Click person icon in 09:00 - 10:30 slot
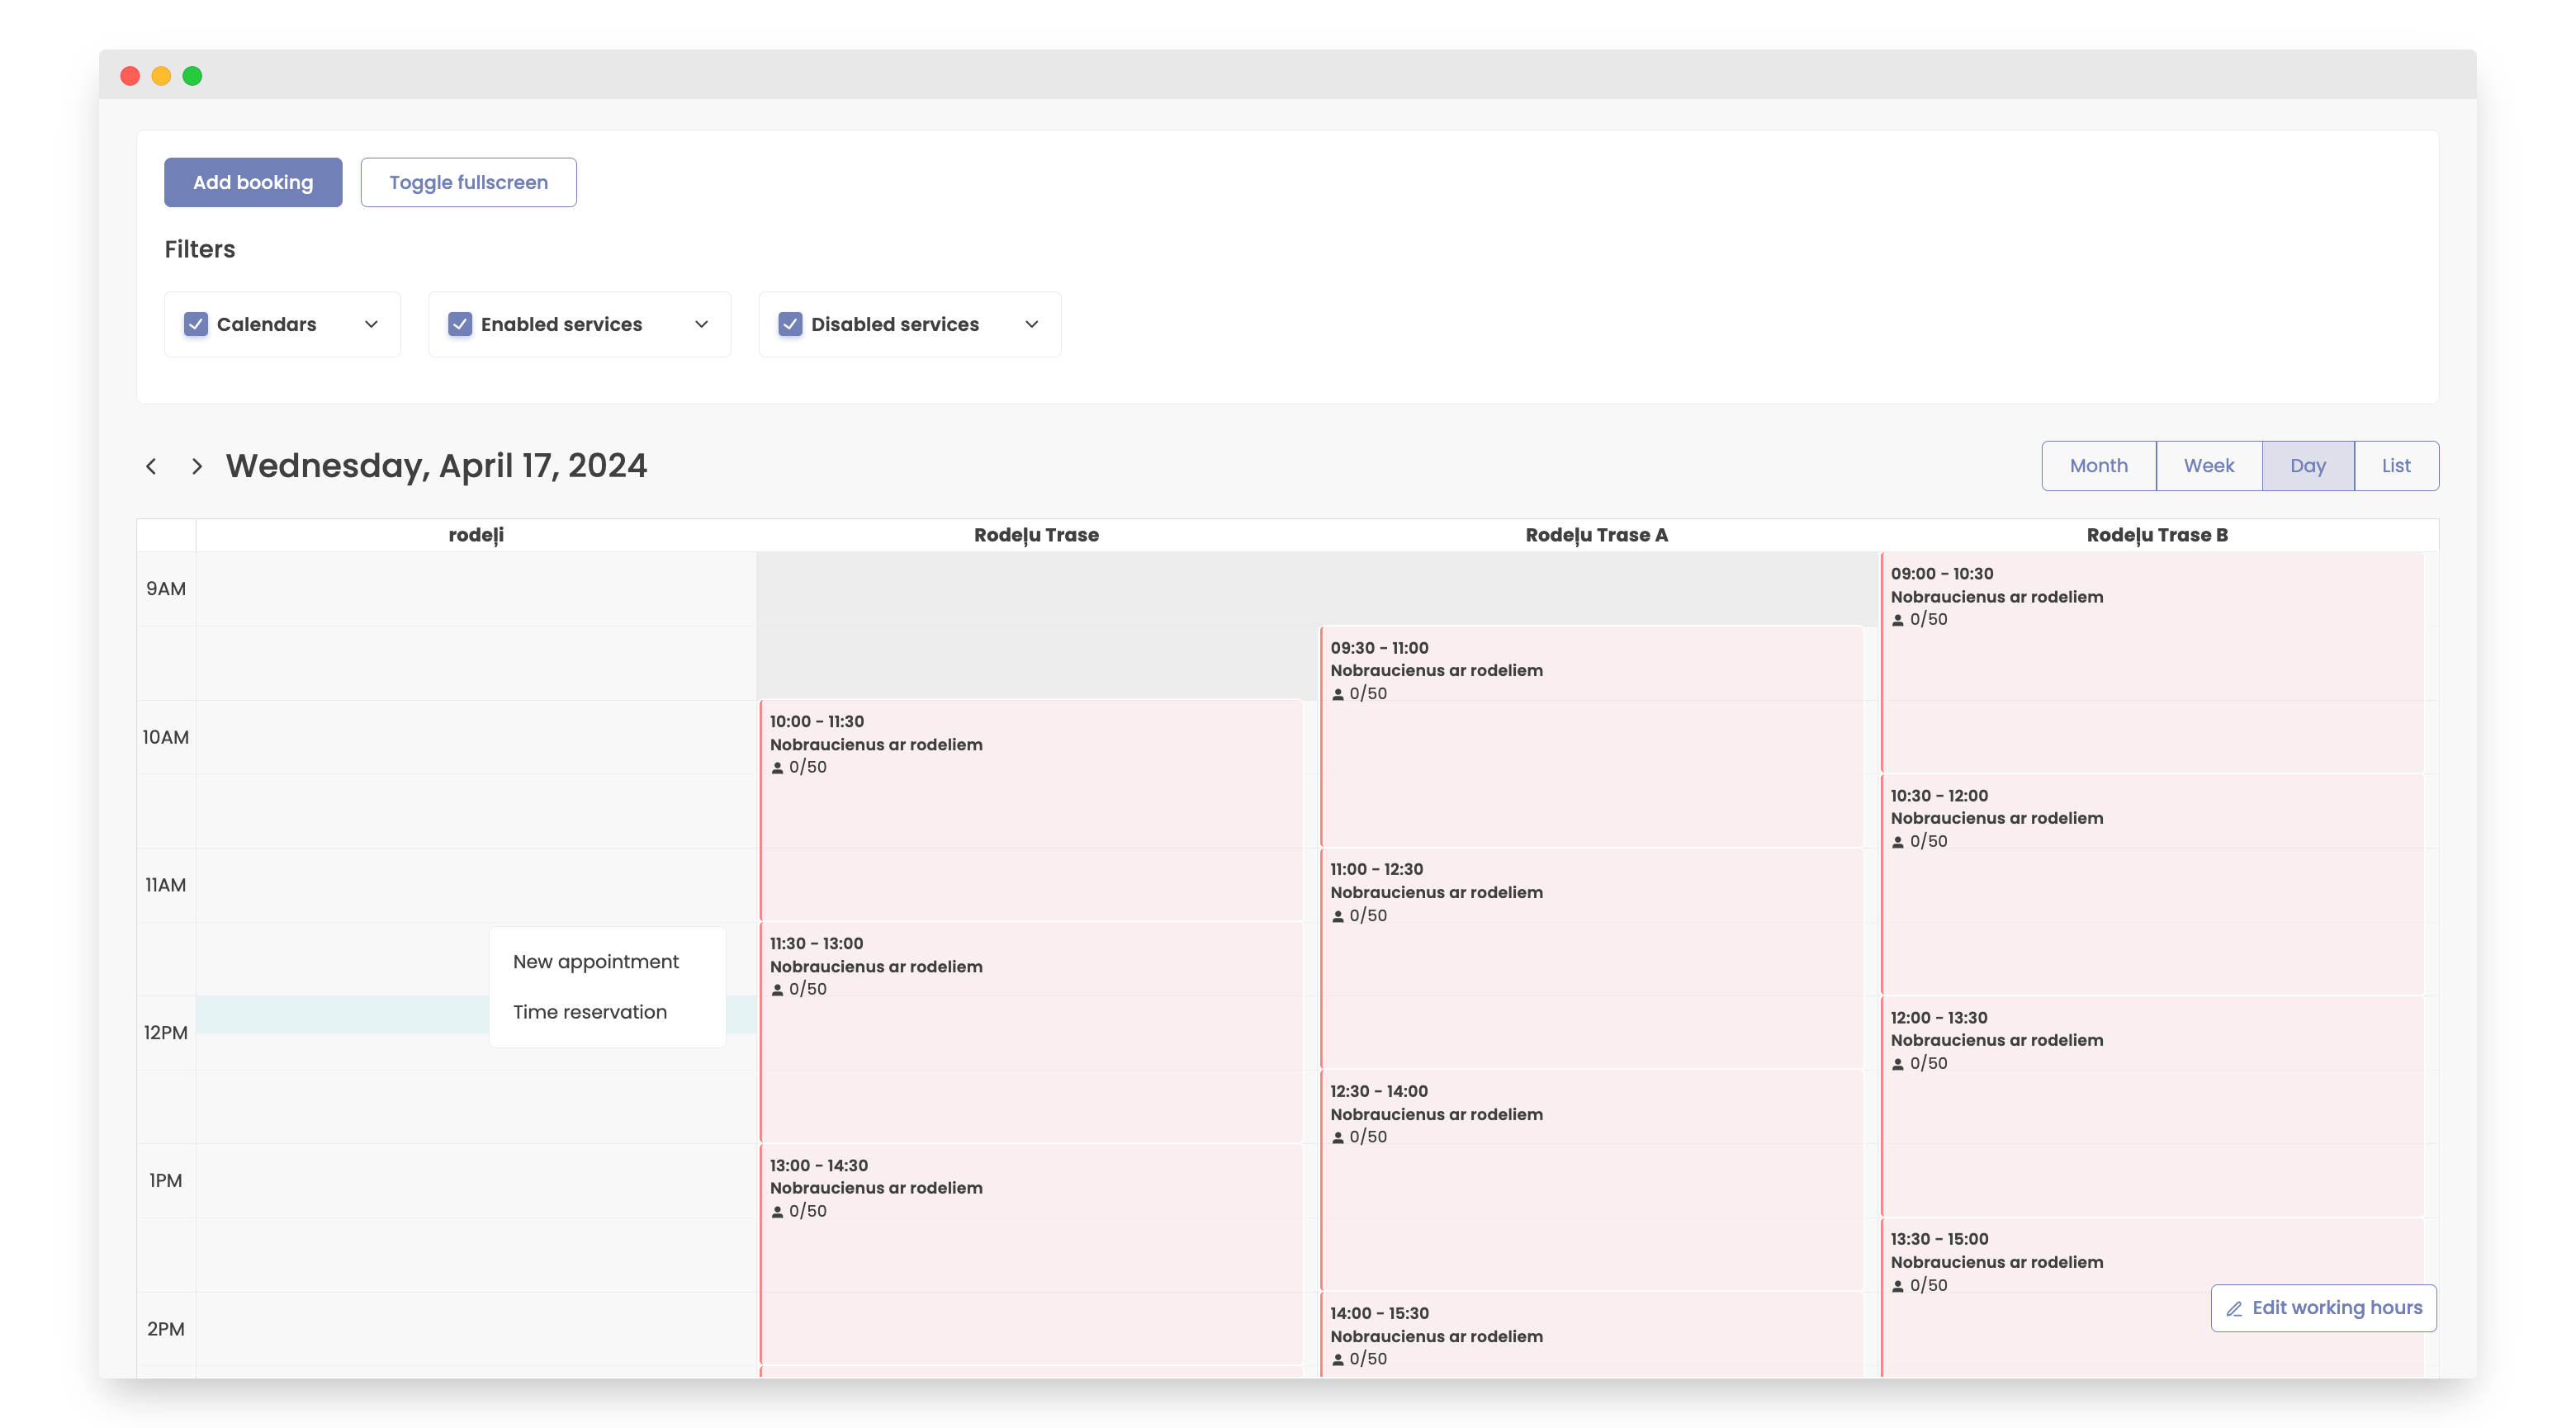 point(1898,620)
